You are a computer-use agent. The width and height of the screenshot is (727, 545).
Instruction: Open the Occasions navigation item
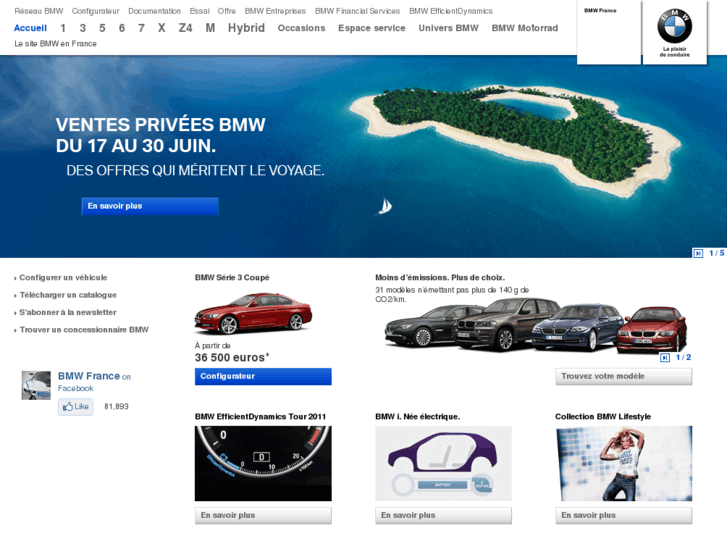pos(301,28)
